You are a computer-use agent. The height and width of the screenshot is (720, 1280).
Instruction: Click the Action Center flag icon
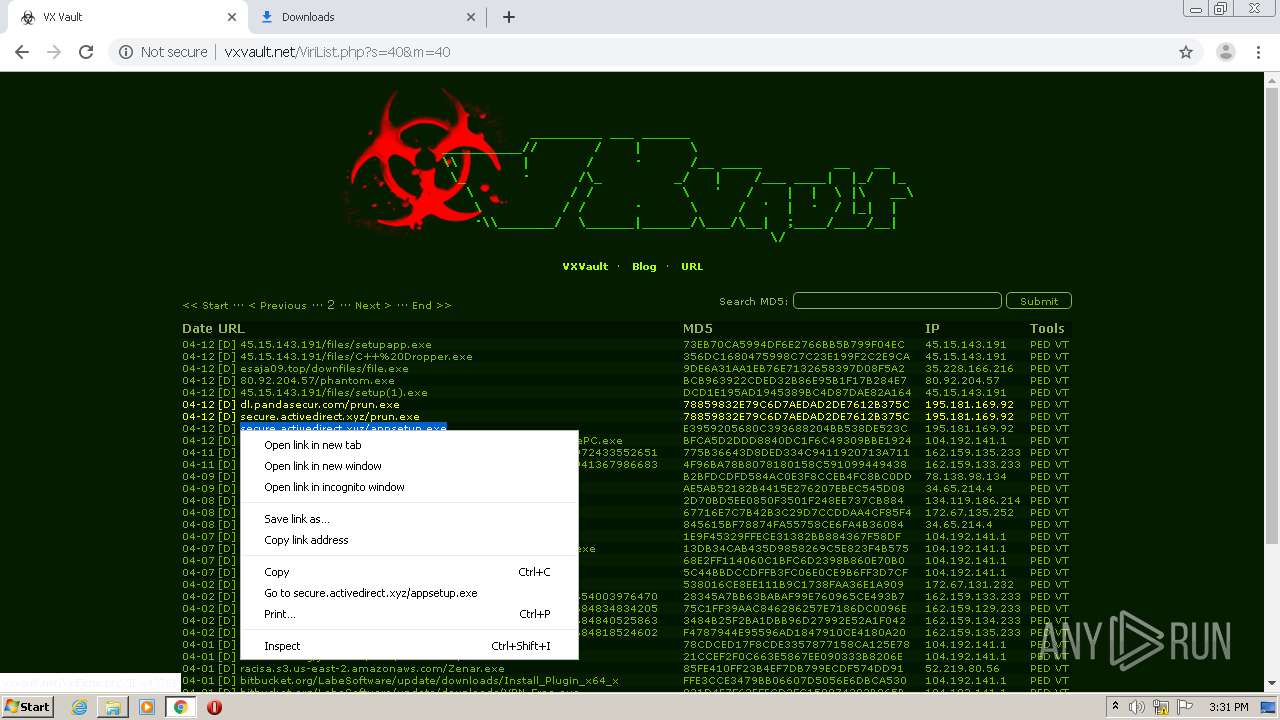pyautogui.click(x=1185, y=707)
